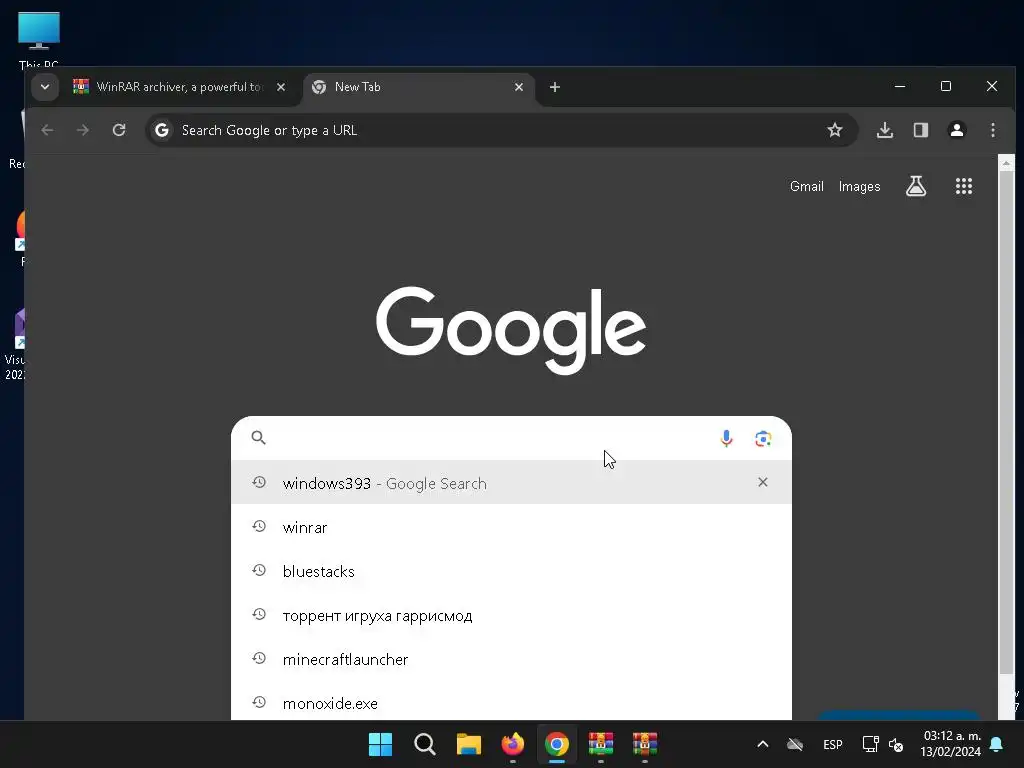Open the Google apps grid

pos(964,187)
